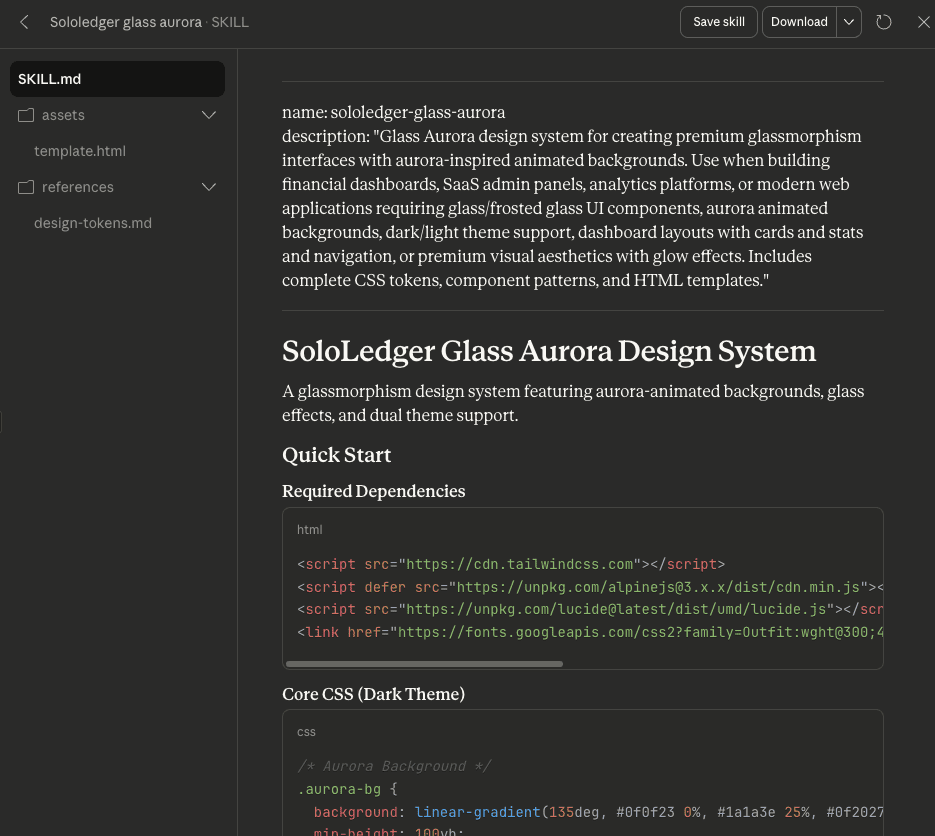Close the skill preview panel
The height and width of the screenshot is (836, 935).
pos(924,22)
